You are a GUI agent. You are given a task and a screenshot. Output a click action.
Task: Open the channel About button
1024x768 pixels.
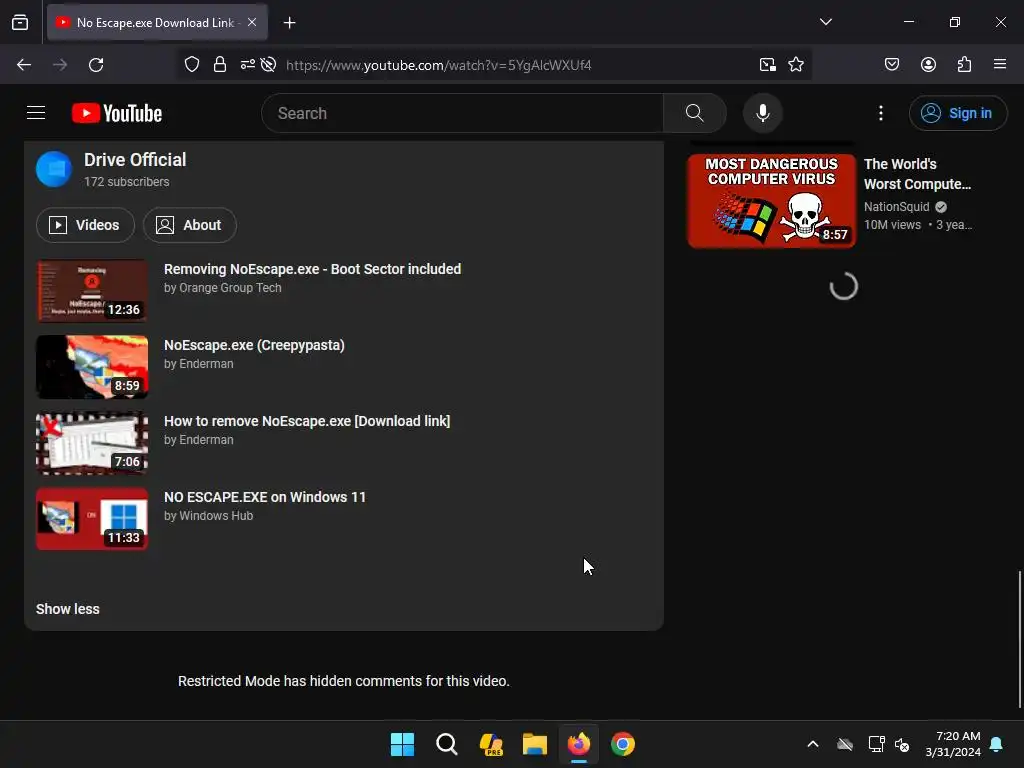pyautogui.click(x=189, y=225)
